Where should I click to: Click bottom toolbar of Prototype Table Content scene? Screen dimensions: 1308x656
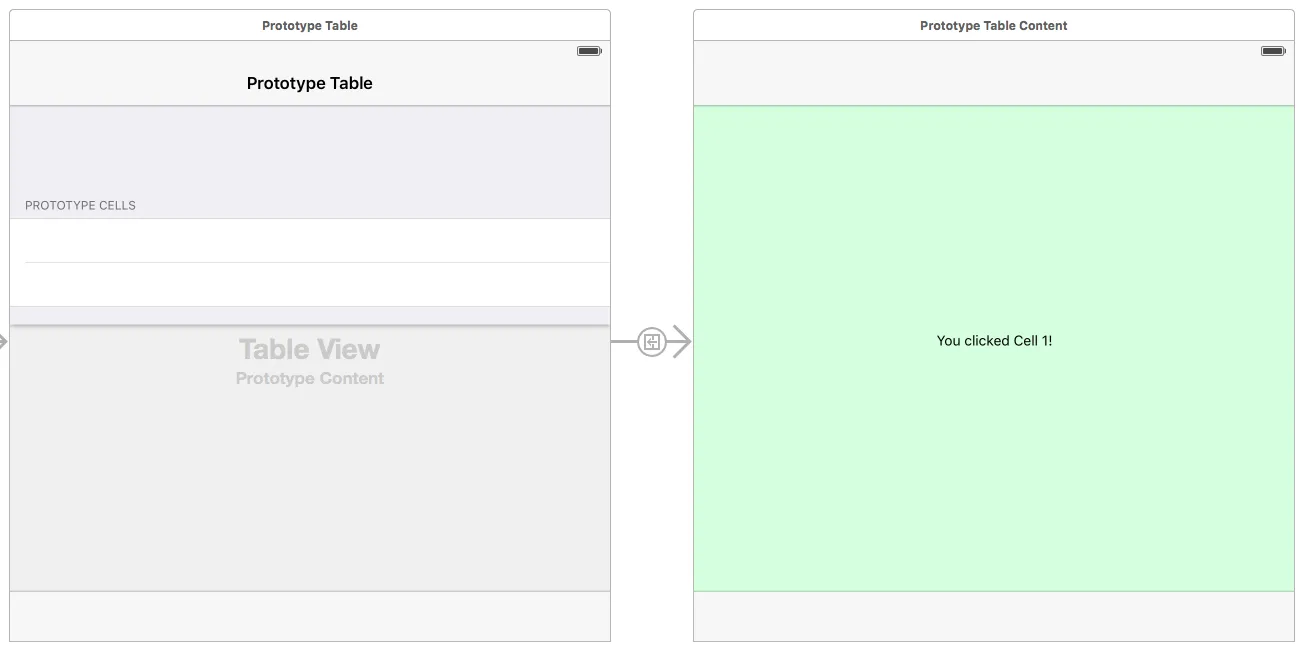[x=994, y=616]
